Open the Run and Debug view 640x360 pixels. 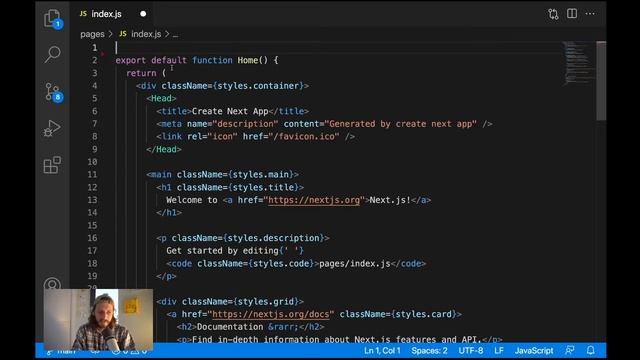52,128
